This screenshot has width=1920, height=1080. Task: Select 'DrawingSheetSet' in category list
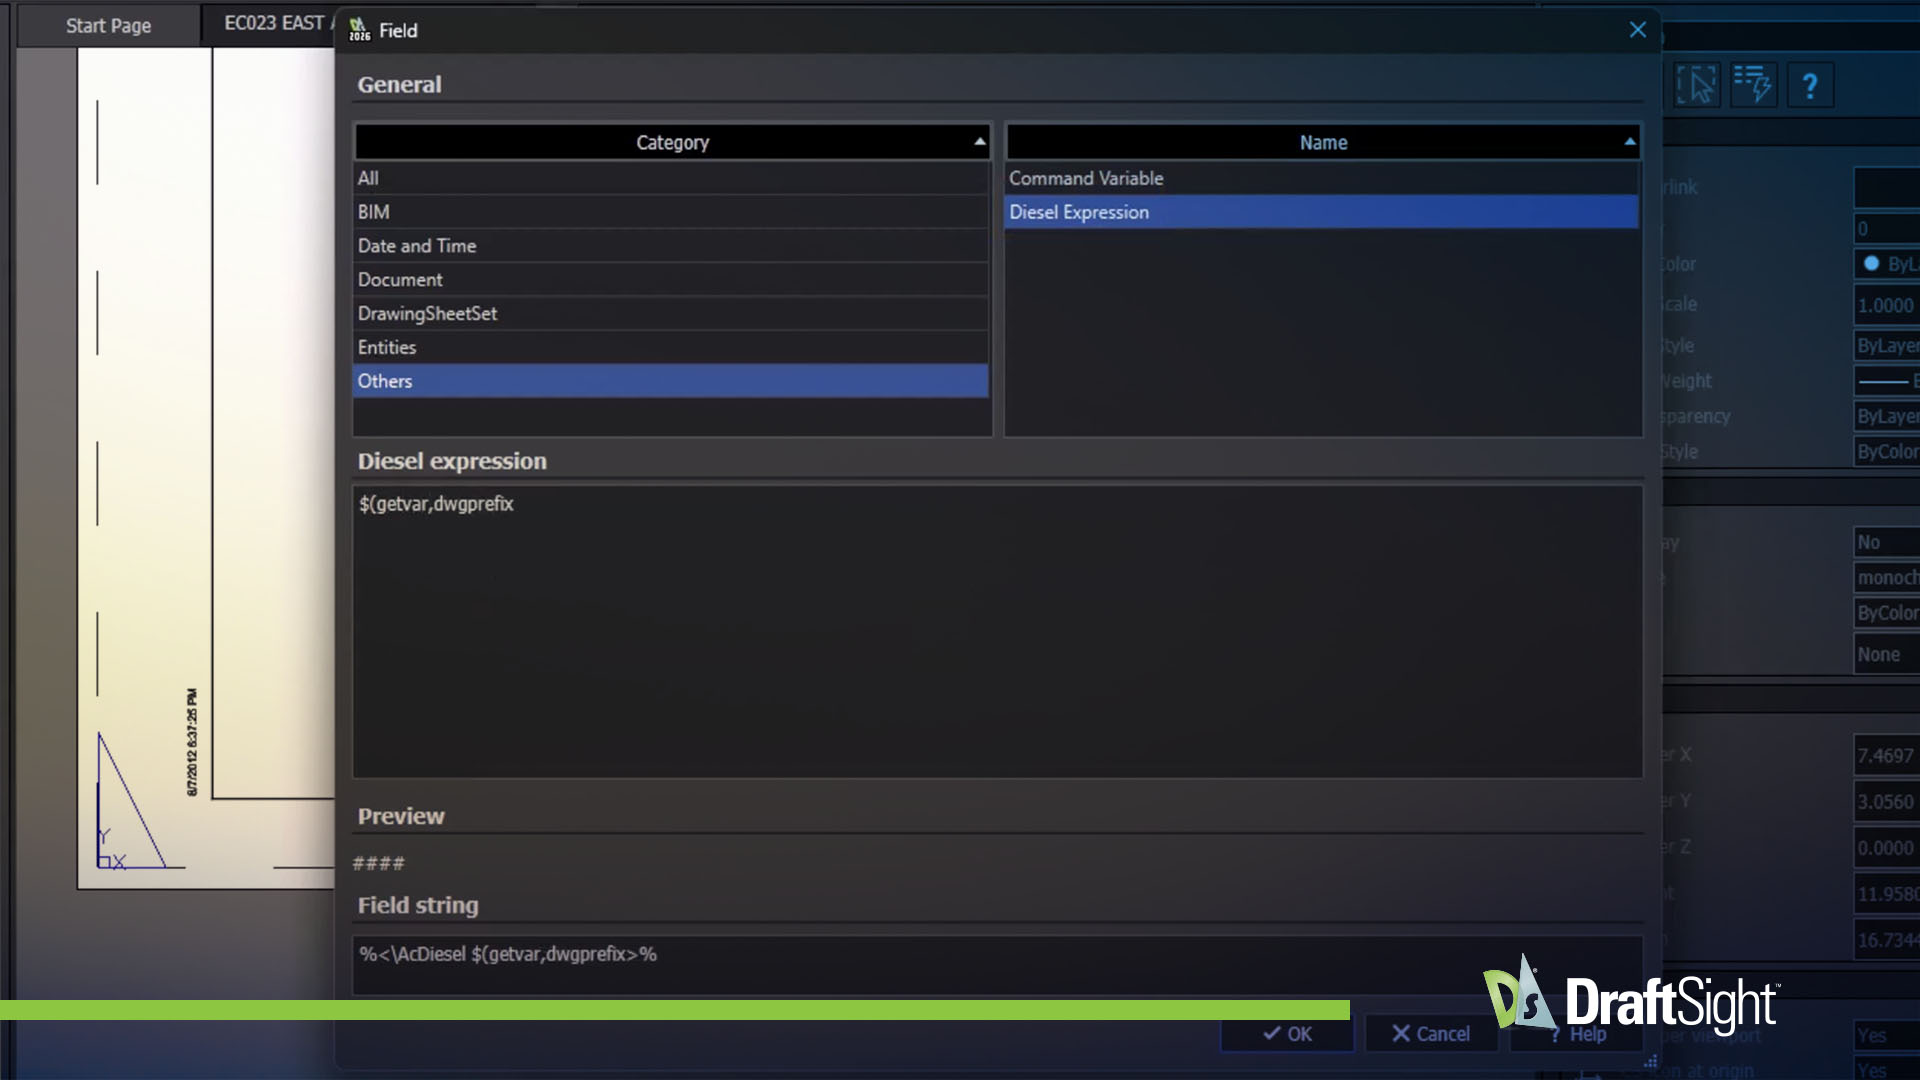[x=671, y=314]
